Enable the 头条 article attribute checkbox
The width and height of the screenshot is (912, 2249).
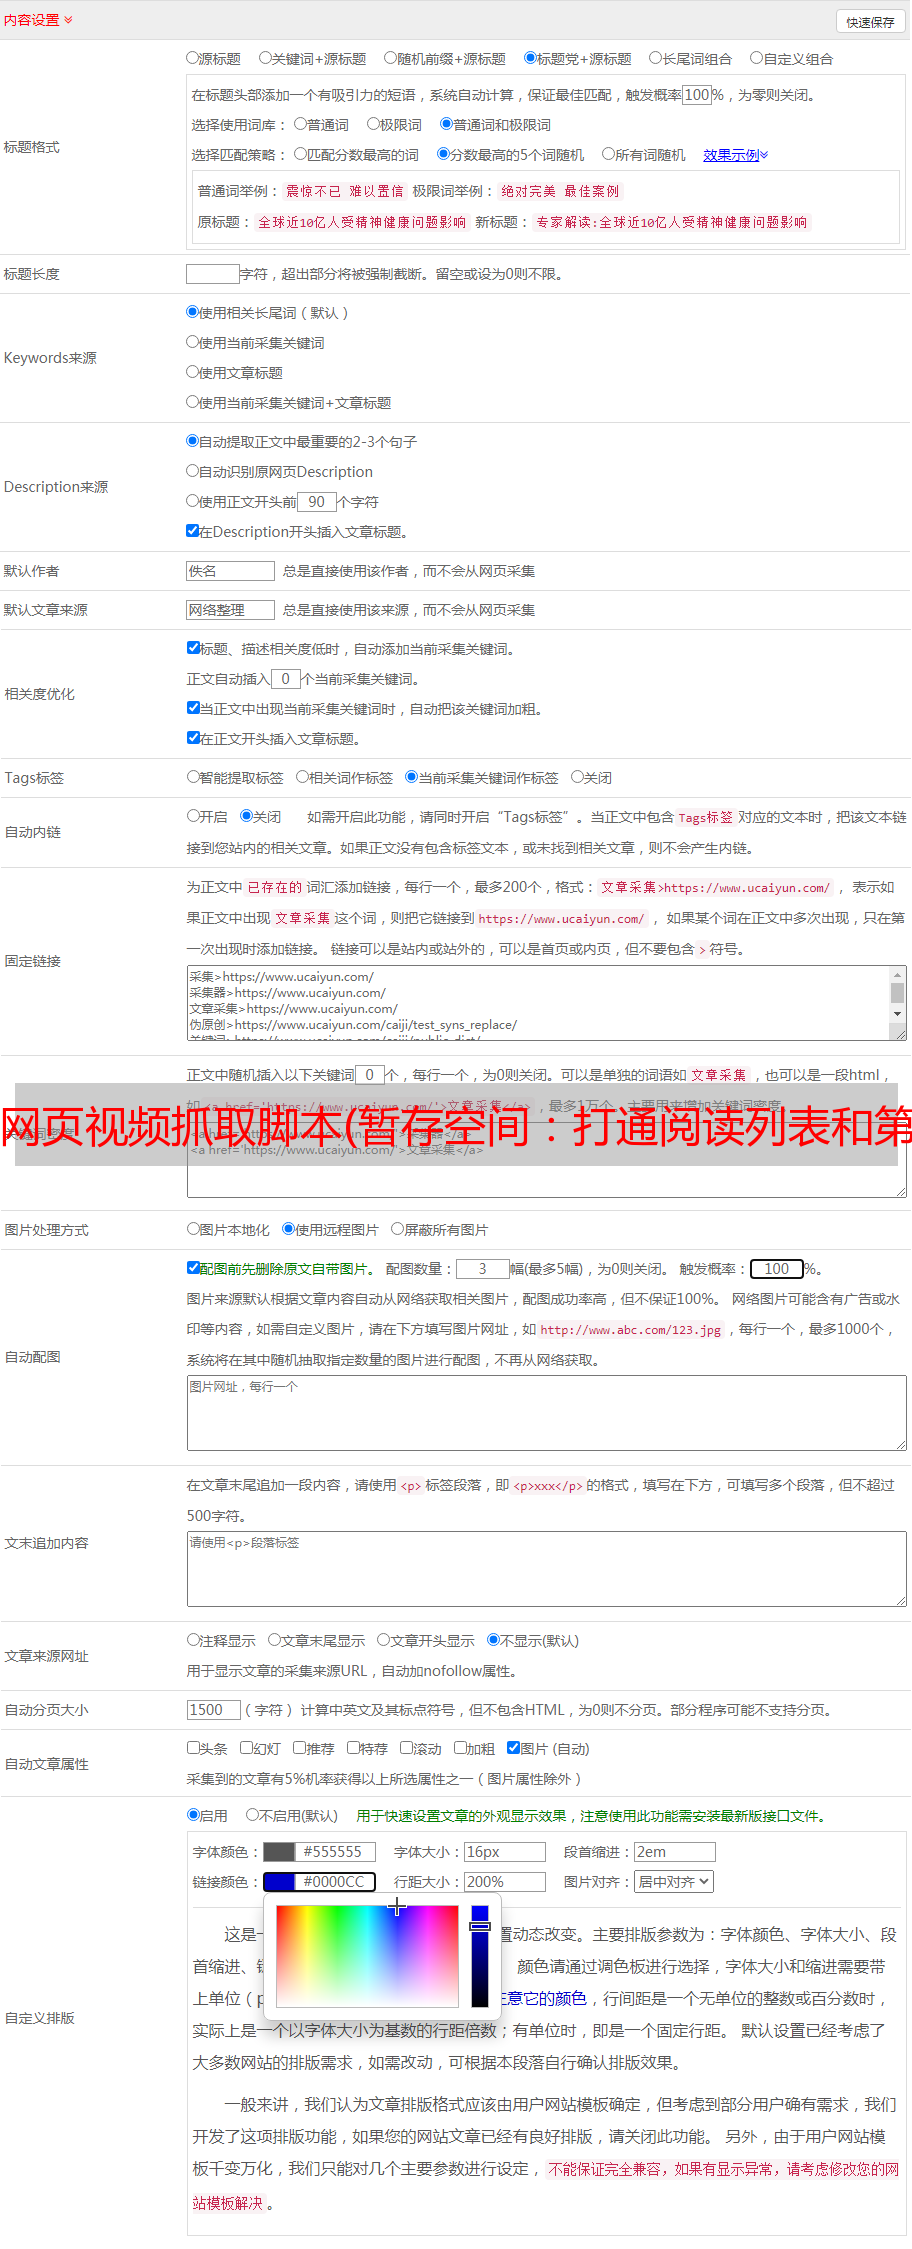click(x=194, y=1748)
